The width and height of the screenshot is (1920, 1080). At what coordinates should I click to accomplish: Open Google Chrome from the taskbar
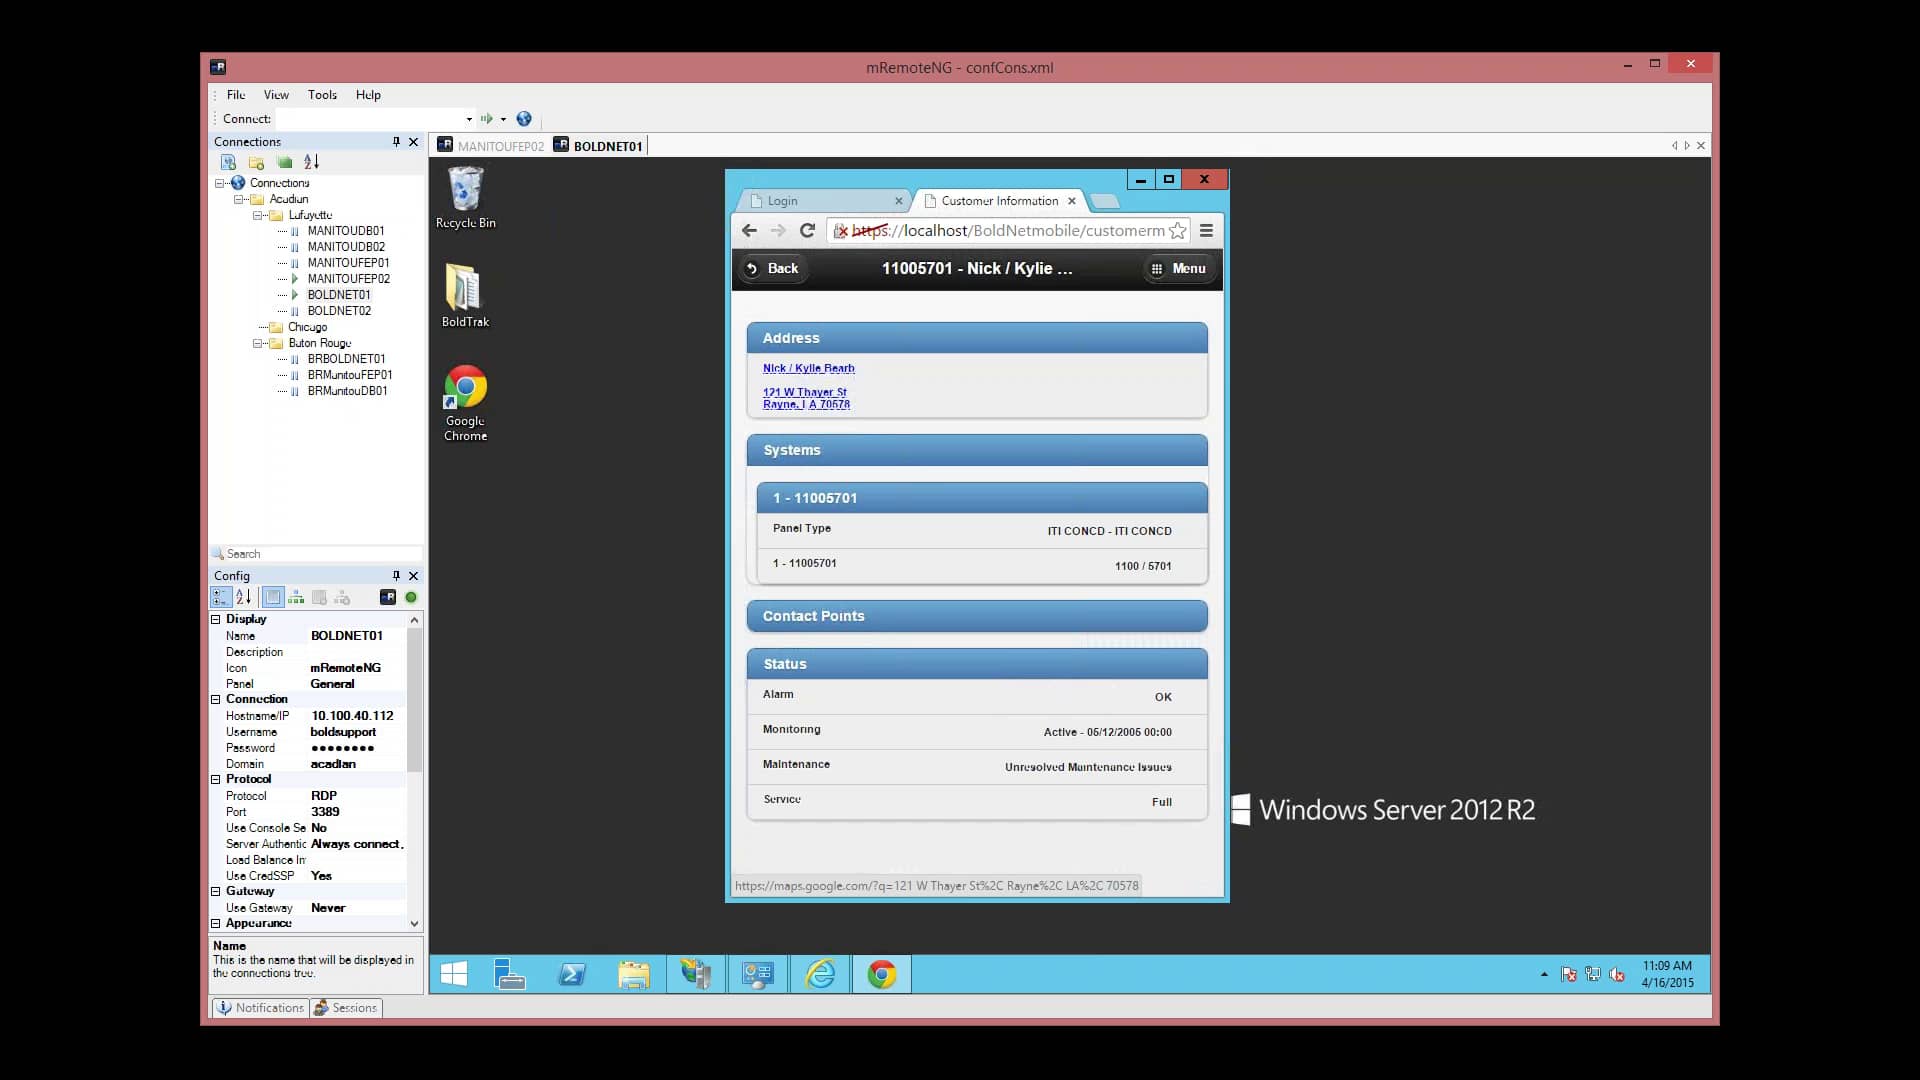click(883, 973)
